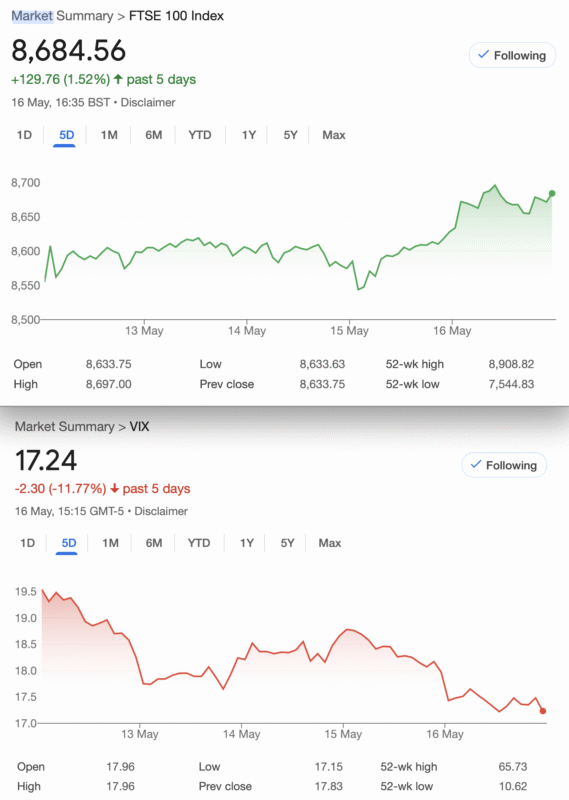
Task: Select Max tab in VIX chart
Action: 330,543
